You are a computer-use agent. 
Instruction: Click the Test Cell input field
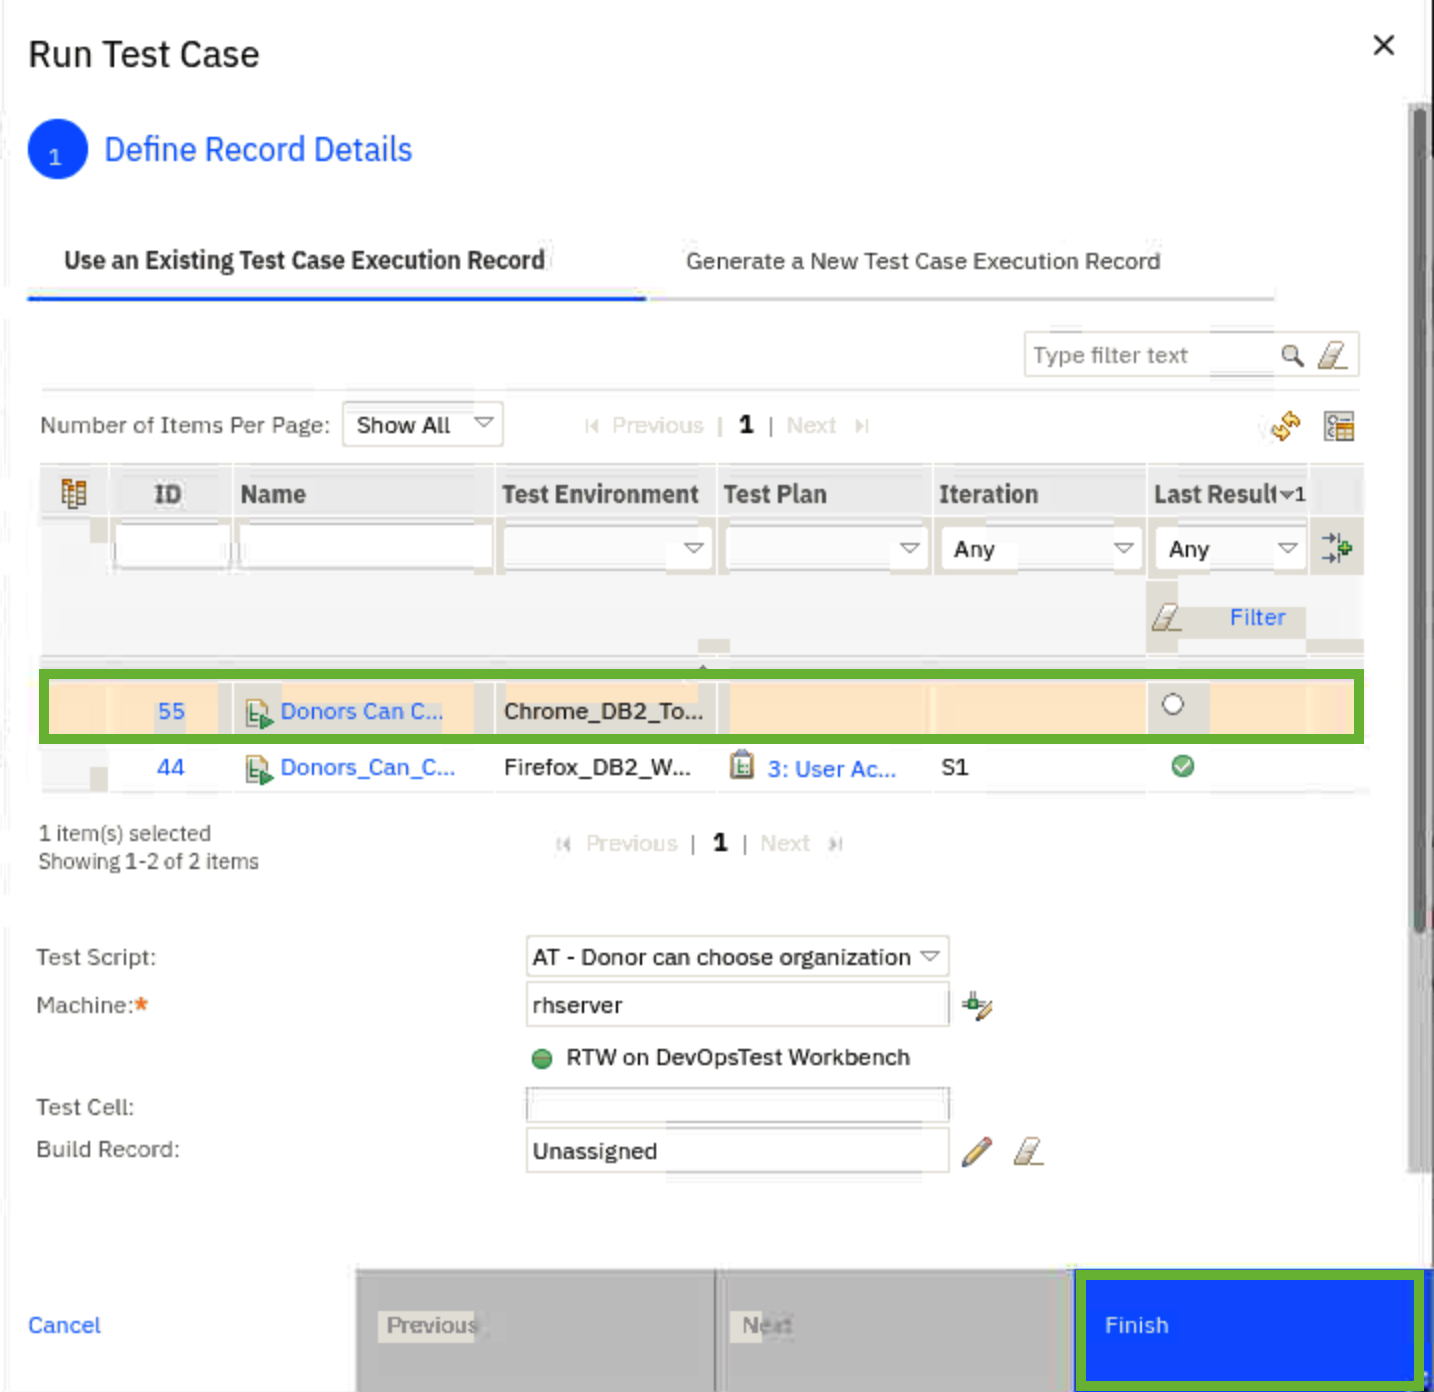[x=737, y=1106]
